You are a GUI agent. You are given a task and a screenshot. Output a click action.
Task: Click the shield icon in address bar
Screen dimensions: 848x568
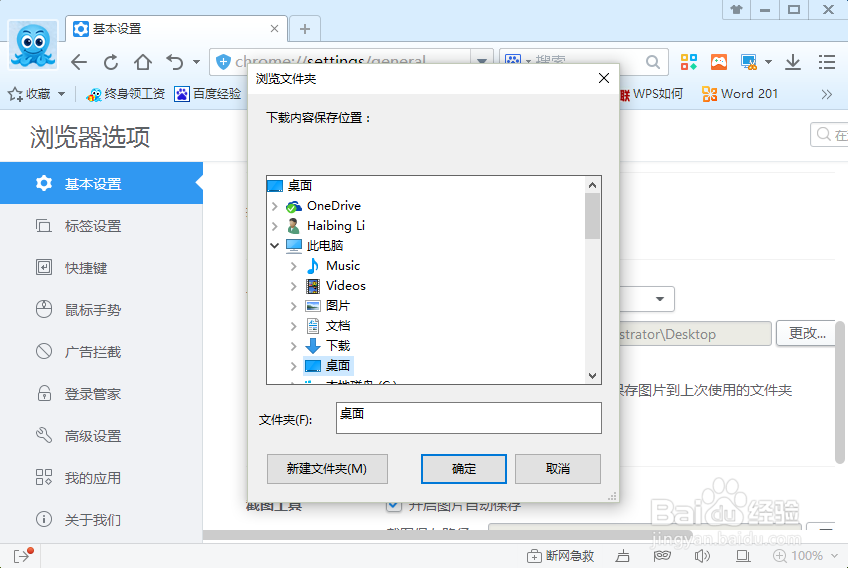223,62
